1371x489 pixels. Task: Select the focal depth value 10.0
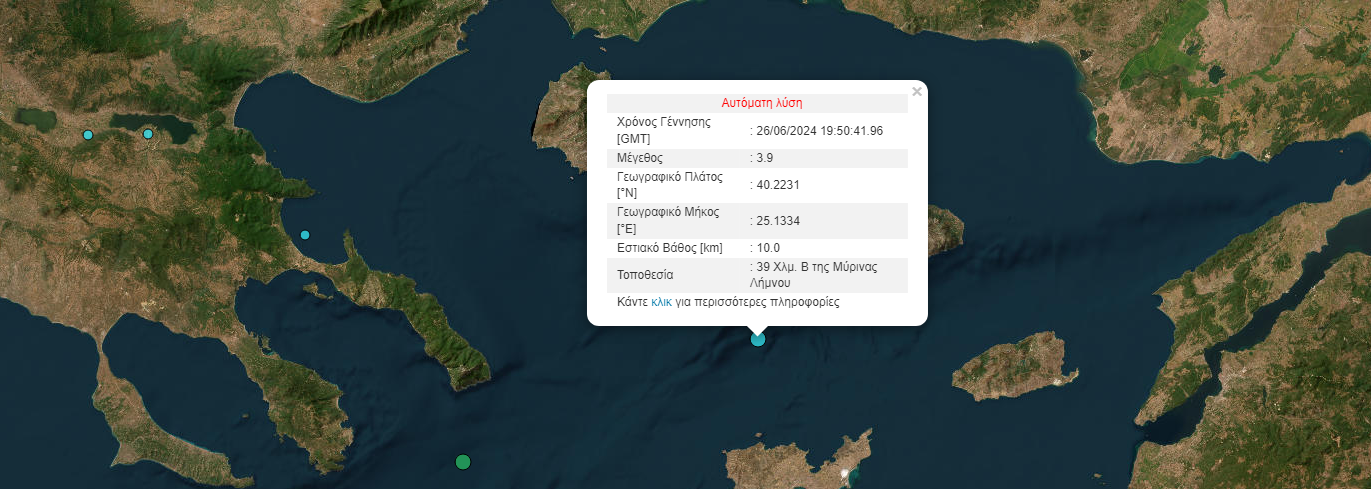tap(768, 248)
